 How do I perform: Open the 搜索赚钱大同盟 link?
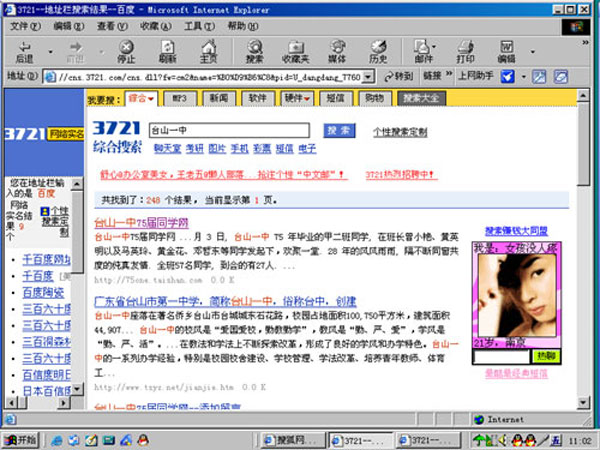click(517, 231)
